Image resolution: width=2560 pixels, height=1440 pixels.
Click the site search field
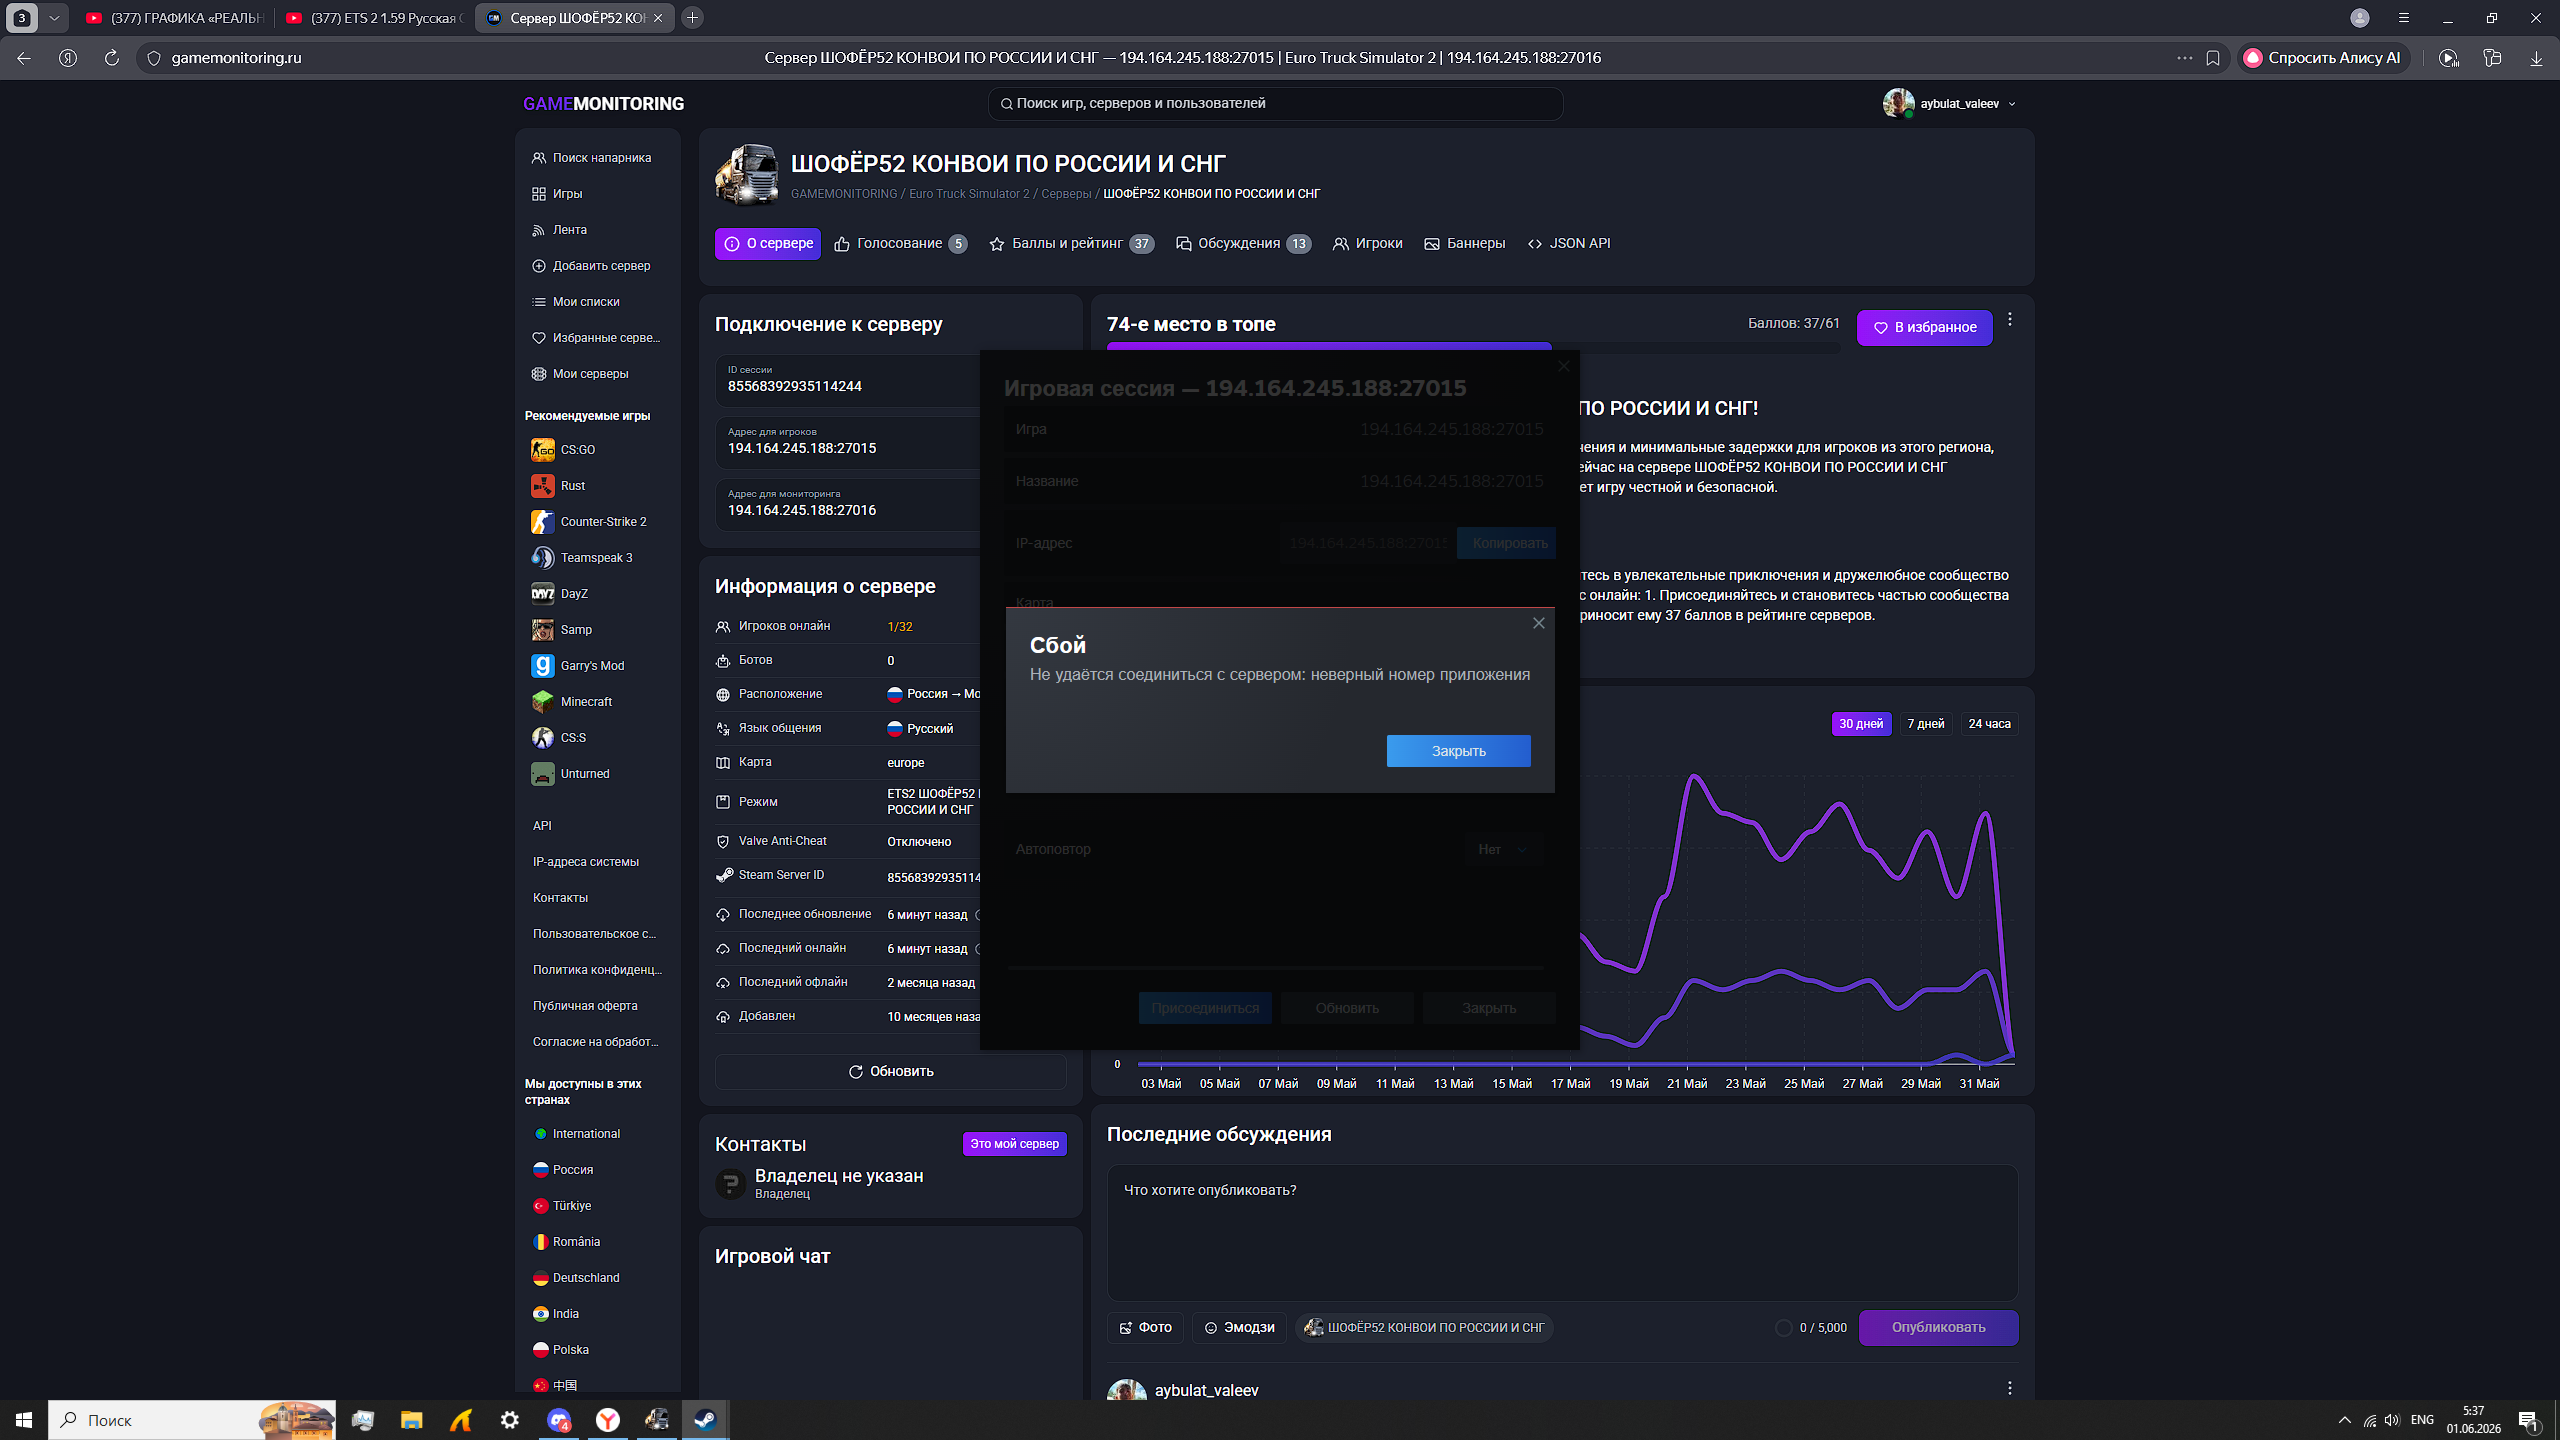[1276, 104]
